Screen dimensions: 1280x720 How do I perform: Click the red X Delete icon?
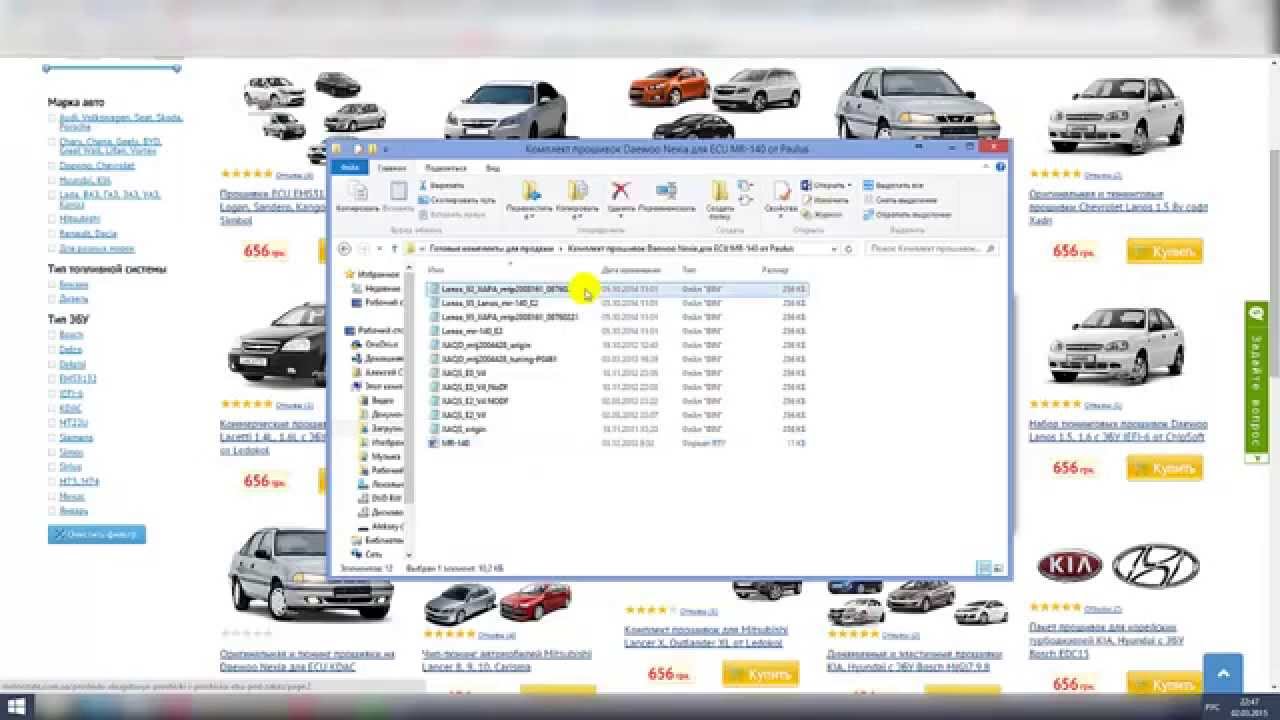click(x=620, y=190)
